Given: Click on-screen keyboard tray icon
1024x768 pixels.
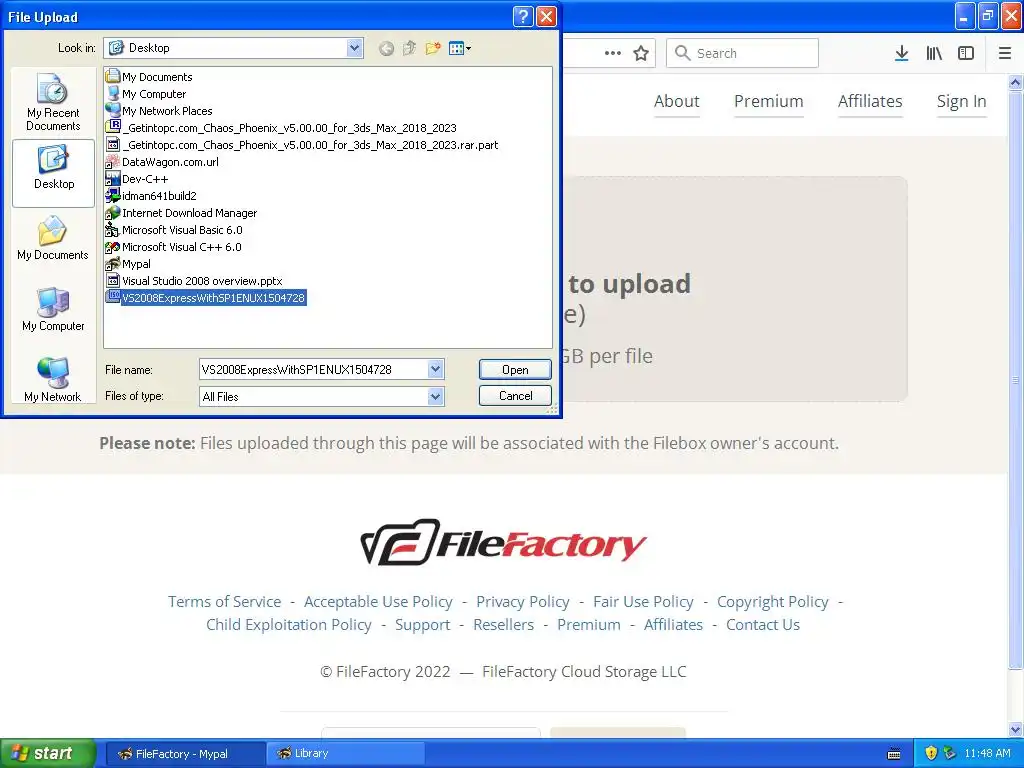Looking at the screenshot, I should [894, 754].
